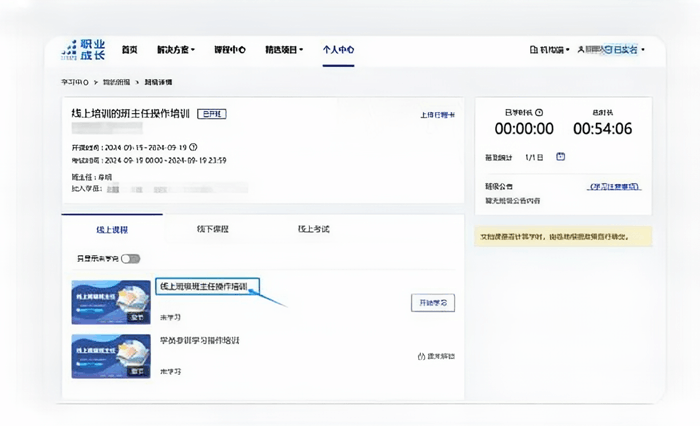Click the first course cover thumbnail
The image size is (700, 426).
click(x=111, y=302)
